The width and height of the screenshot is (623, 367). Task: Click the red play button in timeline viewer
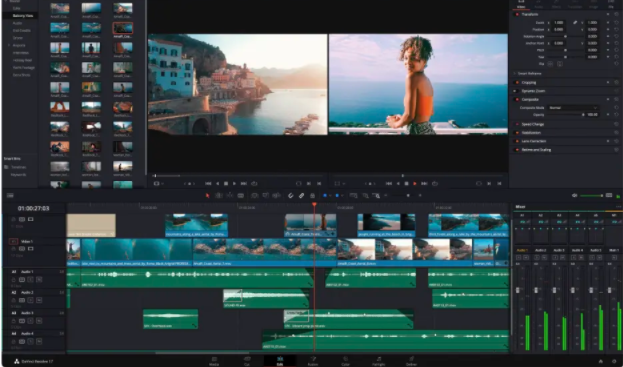pyautogui.click(x=415, y=184)
